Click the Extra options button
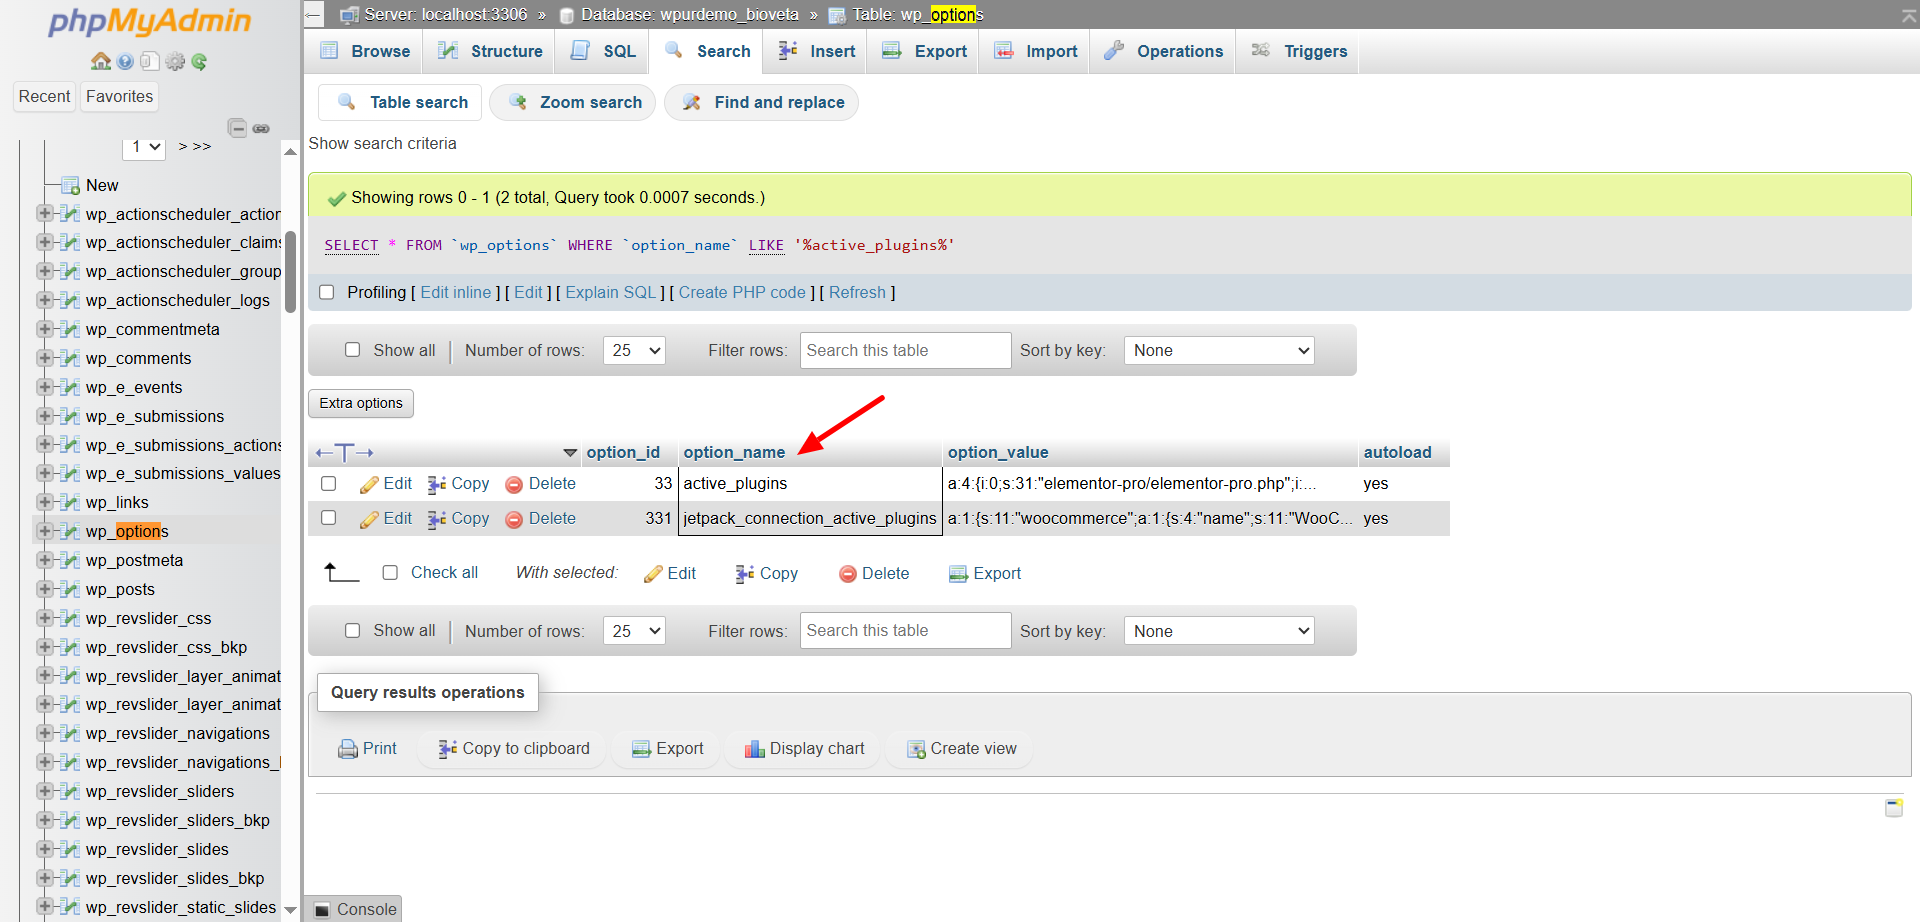The height and width of the screenshot is (922, 1920). click(x=361, y=404)
